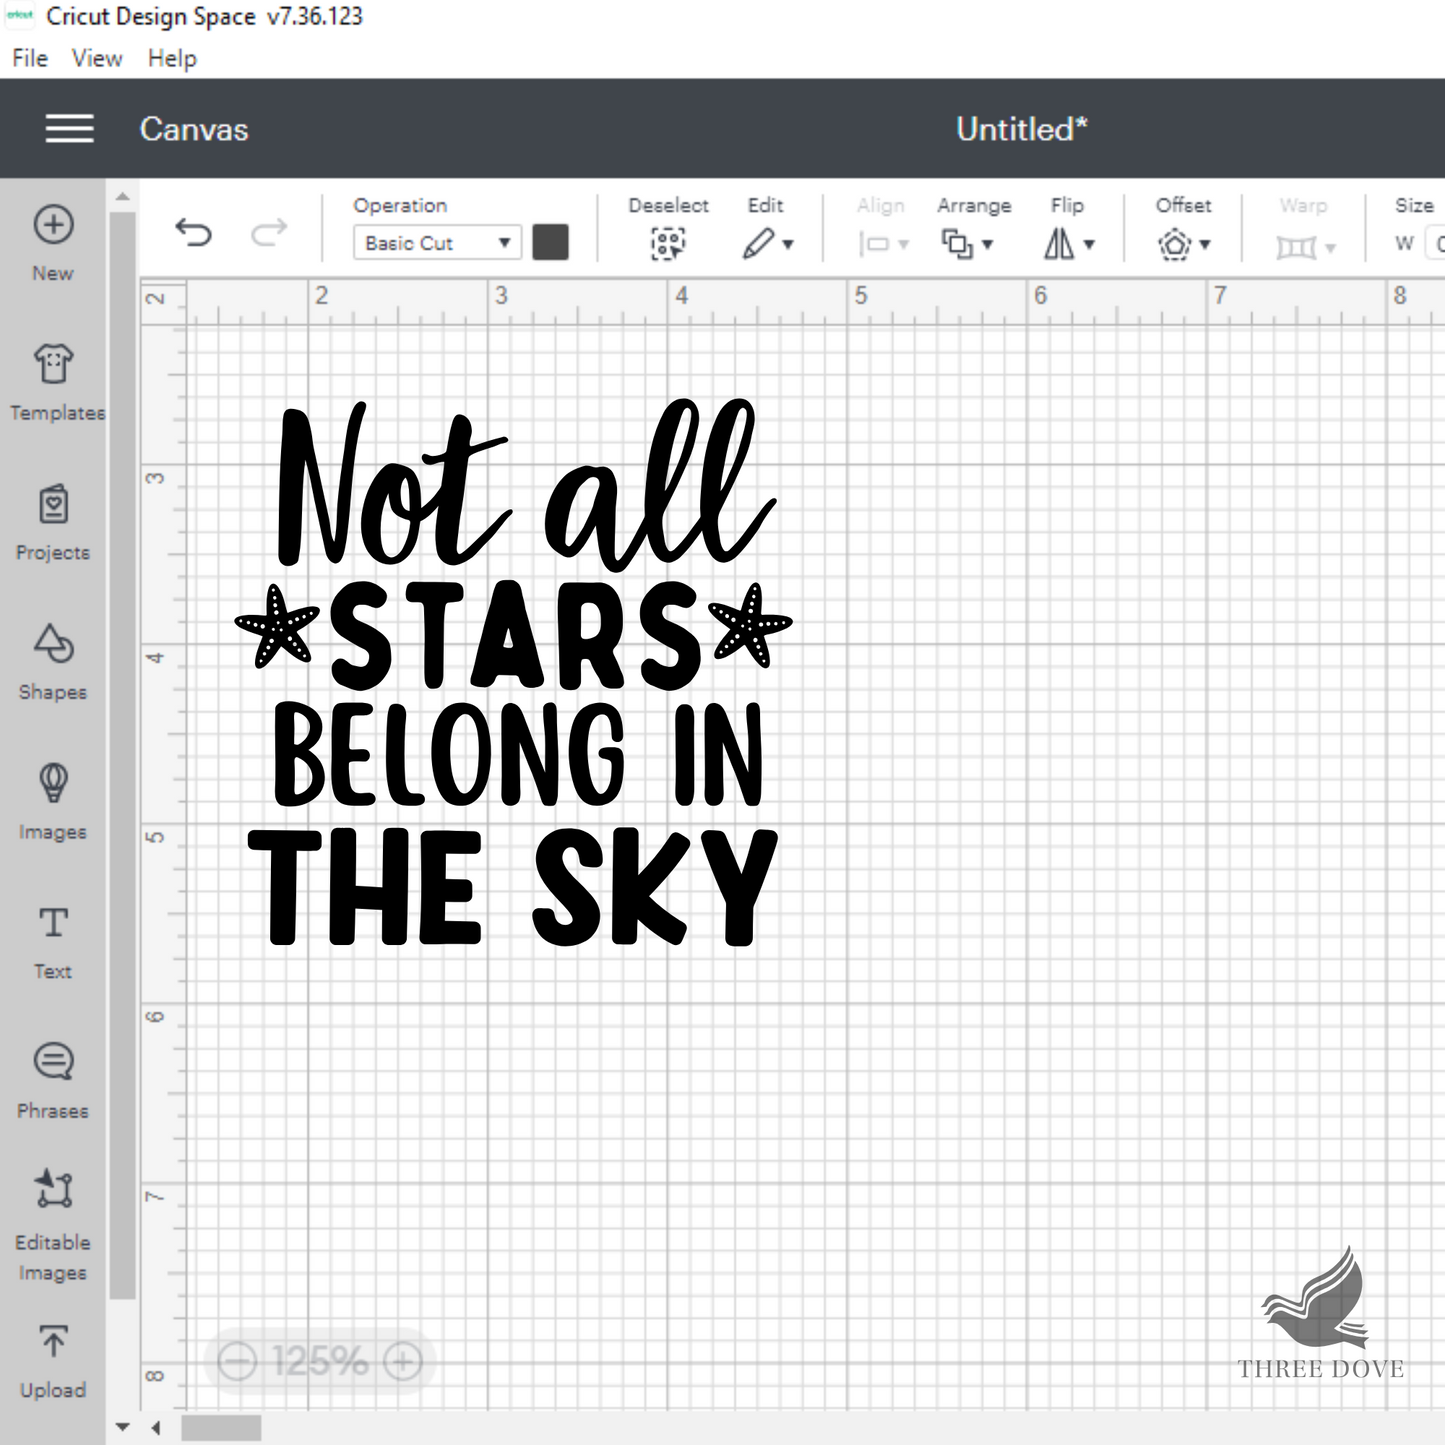Click the Edit pencil icon
The image size is (1445, 1445).
point(758,243)
